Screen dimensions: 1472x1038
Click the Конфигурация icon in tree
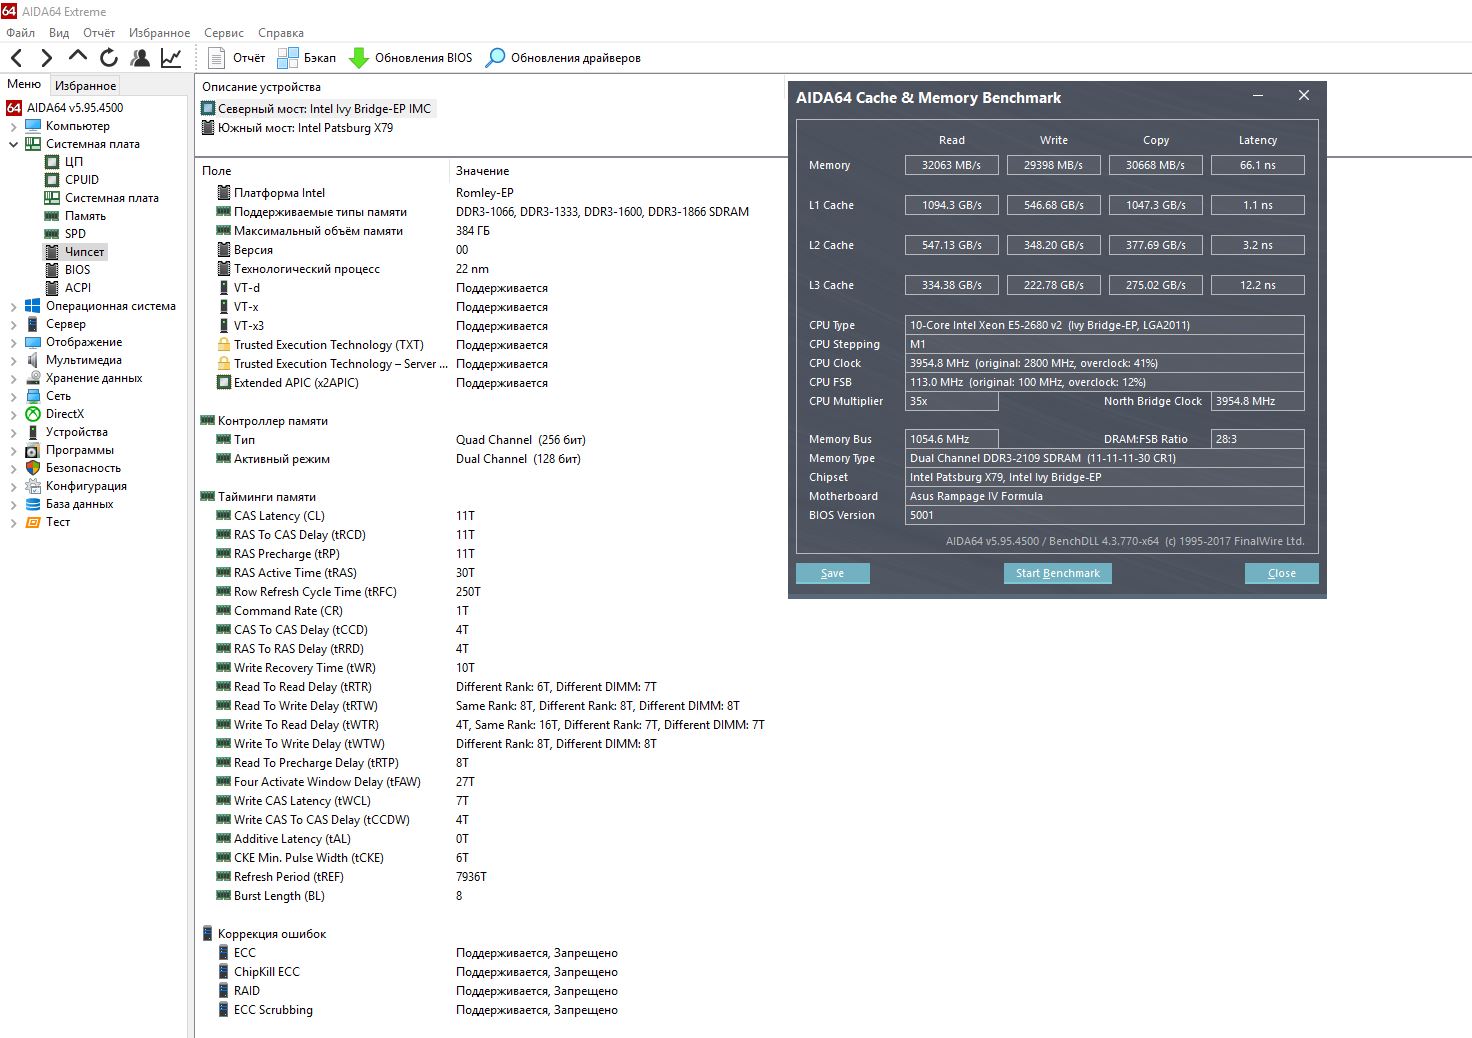(33, 486)
